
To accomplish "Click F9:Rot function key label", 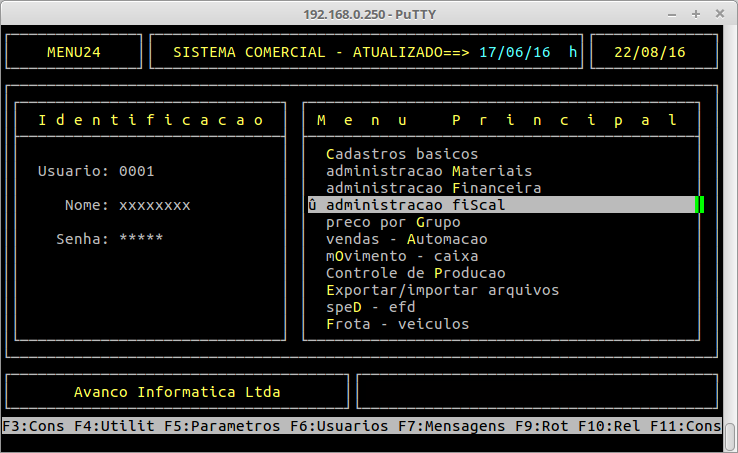I will 541,426.
